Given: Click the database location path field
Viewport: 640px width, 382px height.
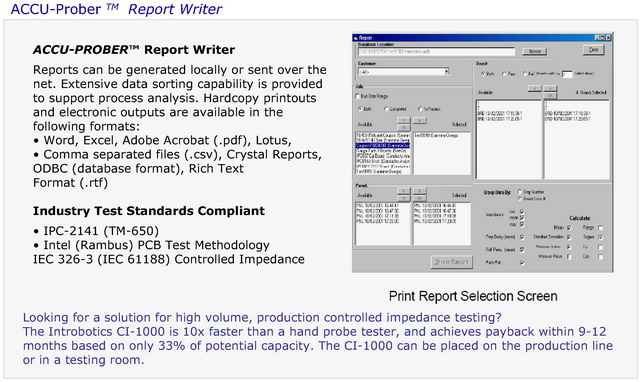Looking at the screenshot, I should pos(436,52).
